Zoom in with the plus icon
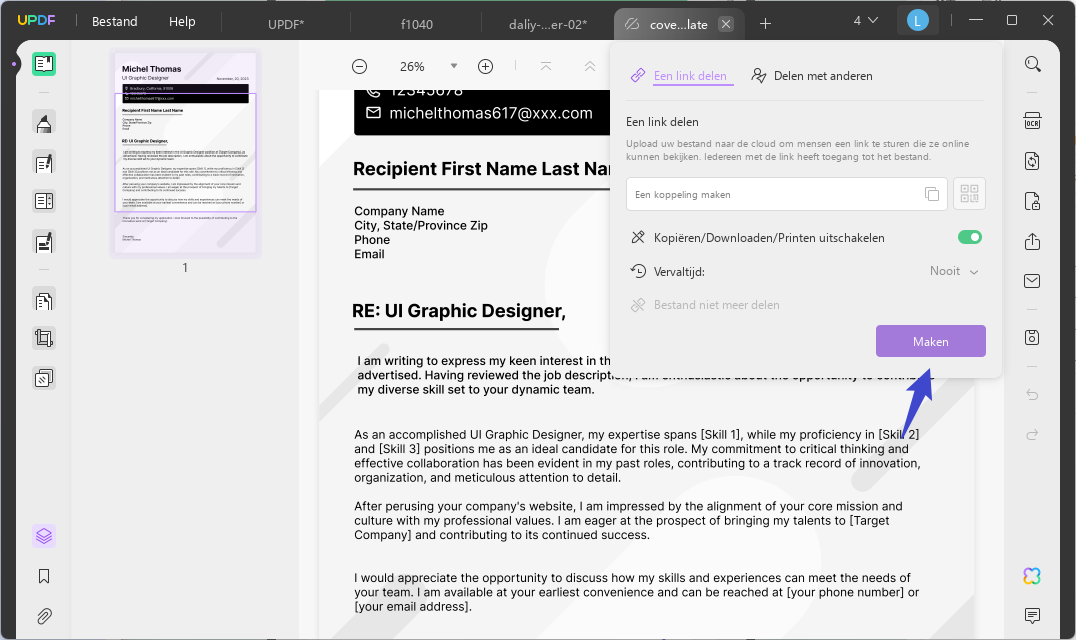This screenshot has height=640, width=1076. (485, 67)
